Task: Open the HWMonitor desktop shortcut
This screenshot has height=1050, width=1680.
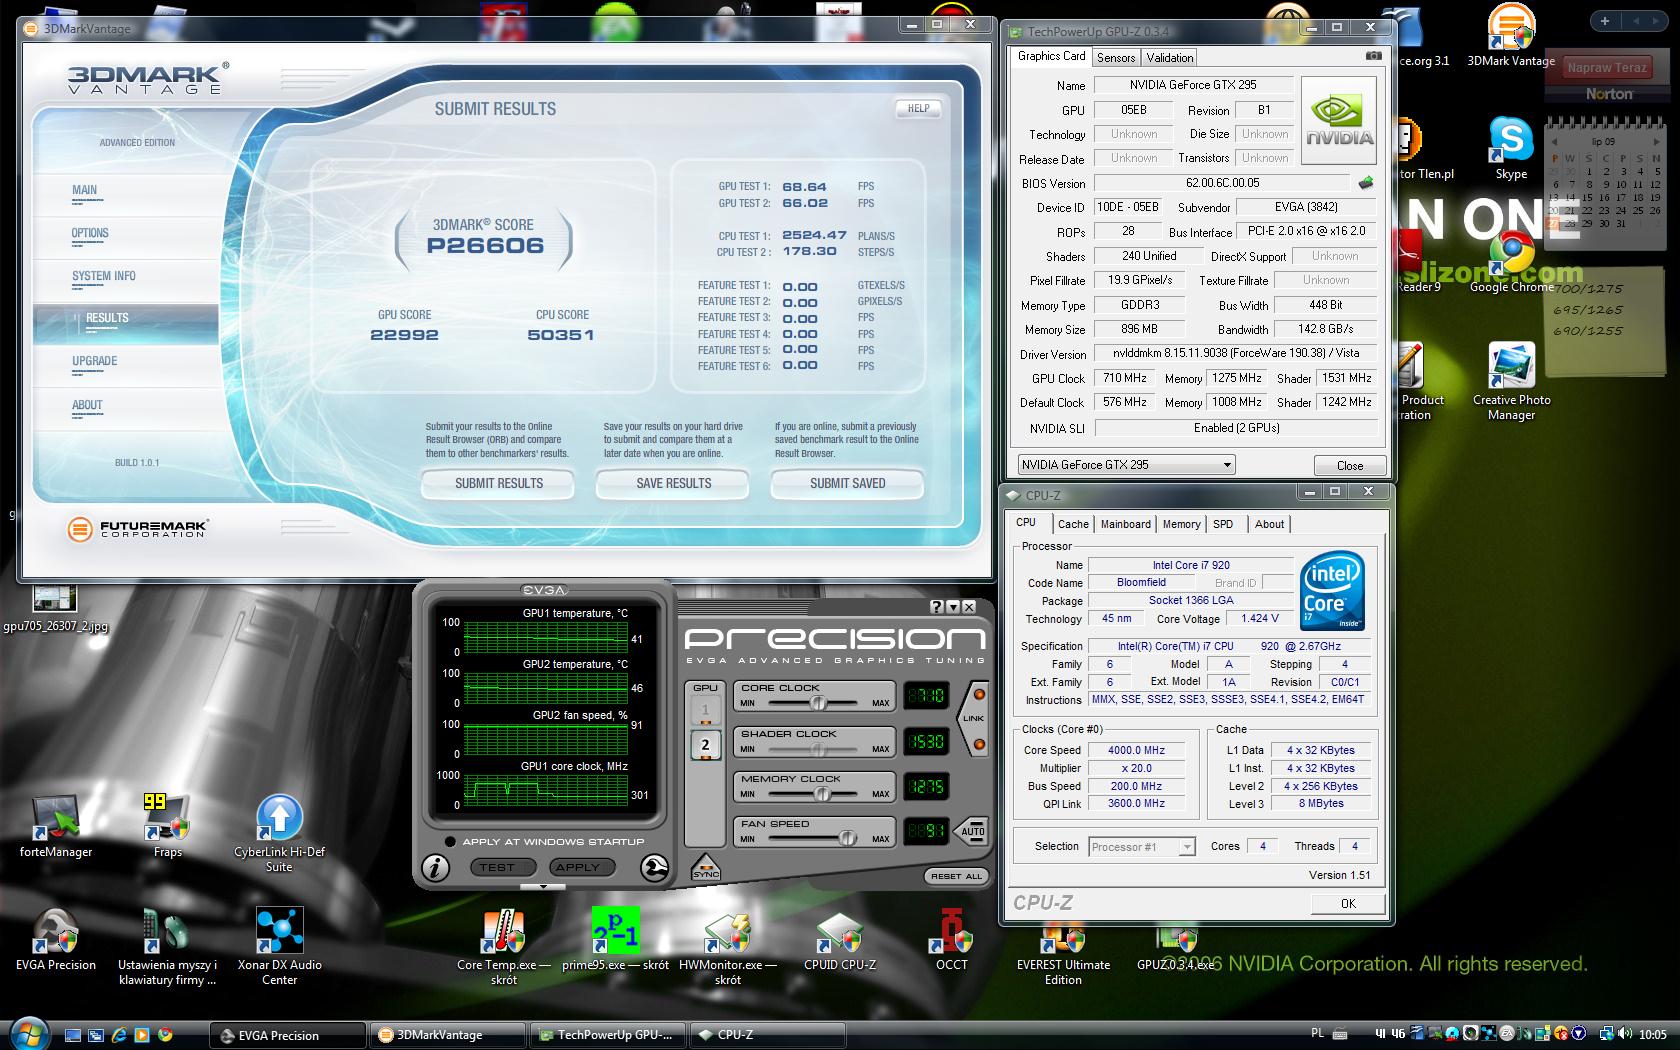Action: tap(727, 934)
